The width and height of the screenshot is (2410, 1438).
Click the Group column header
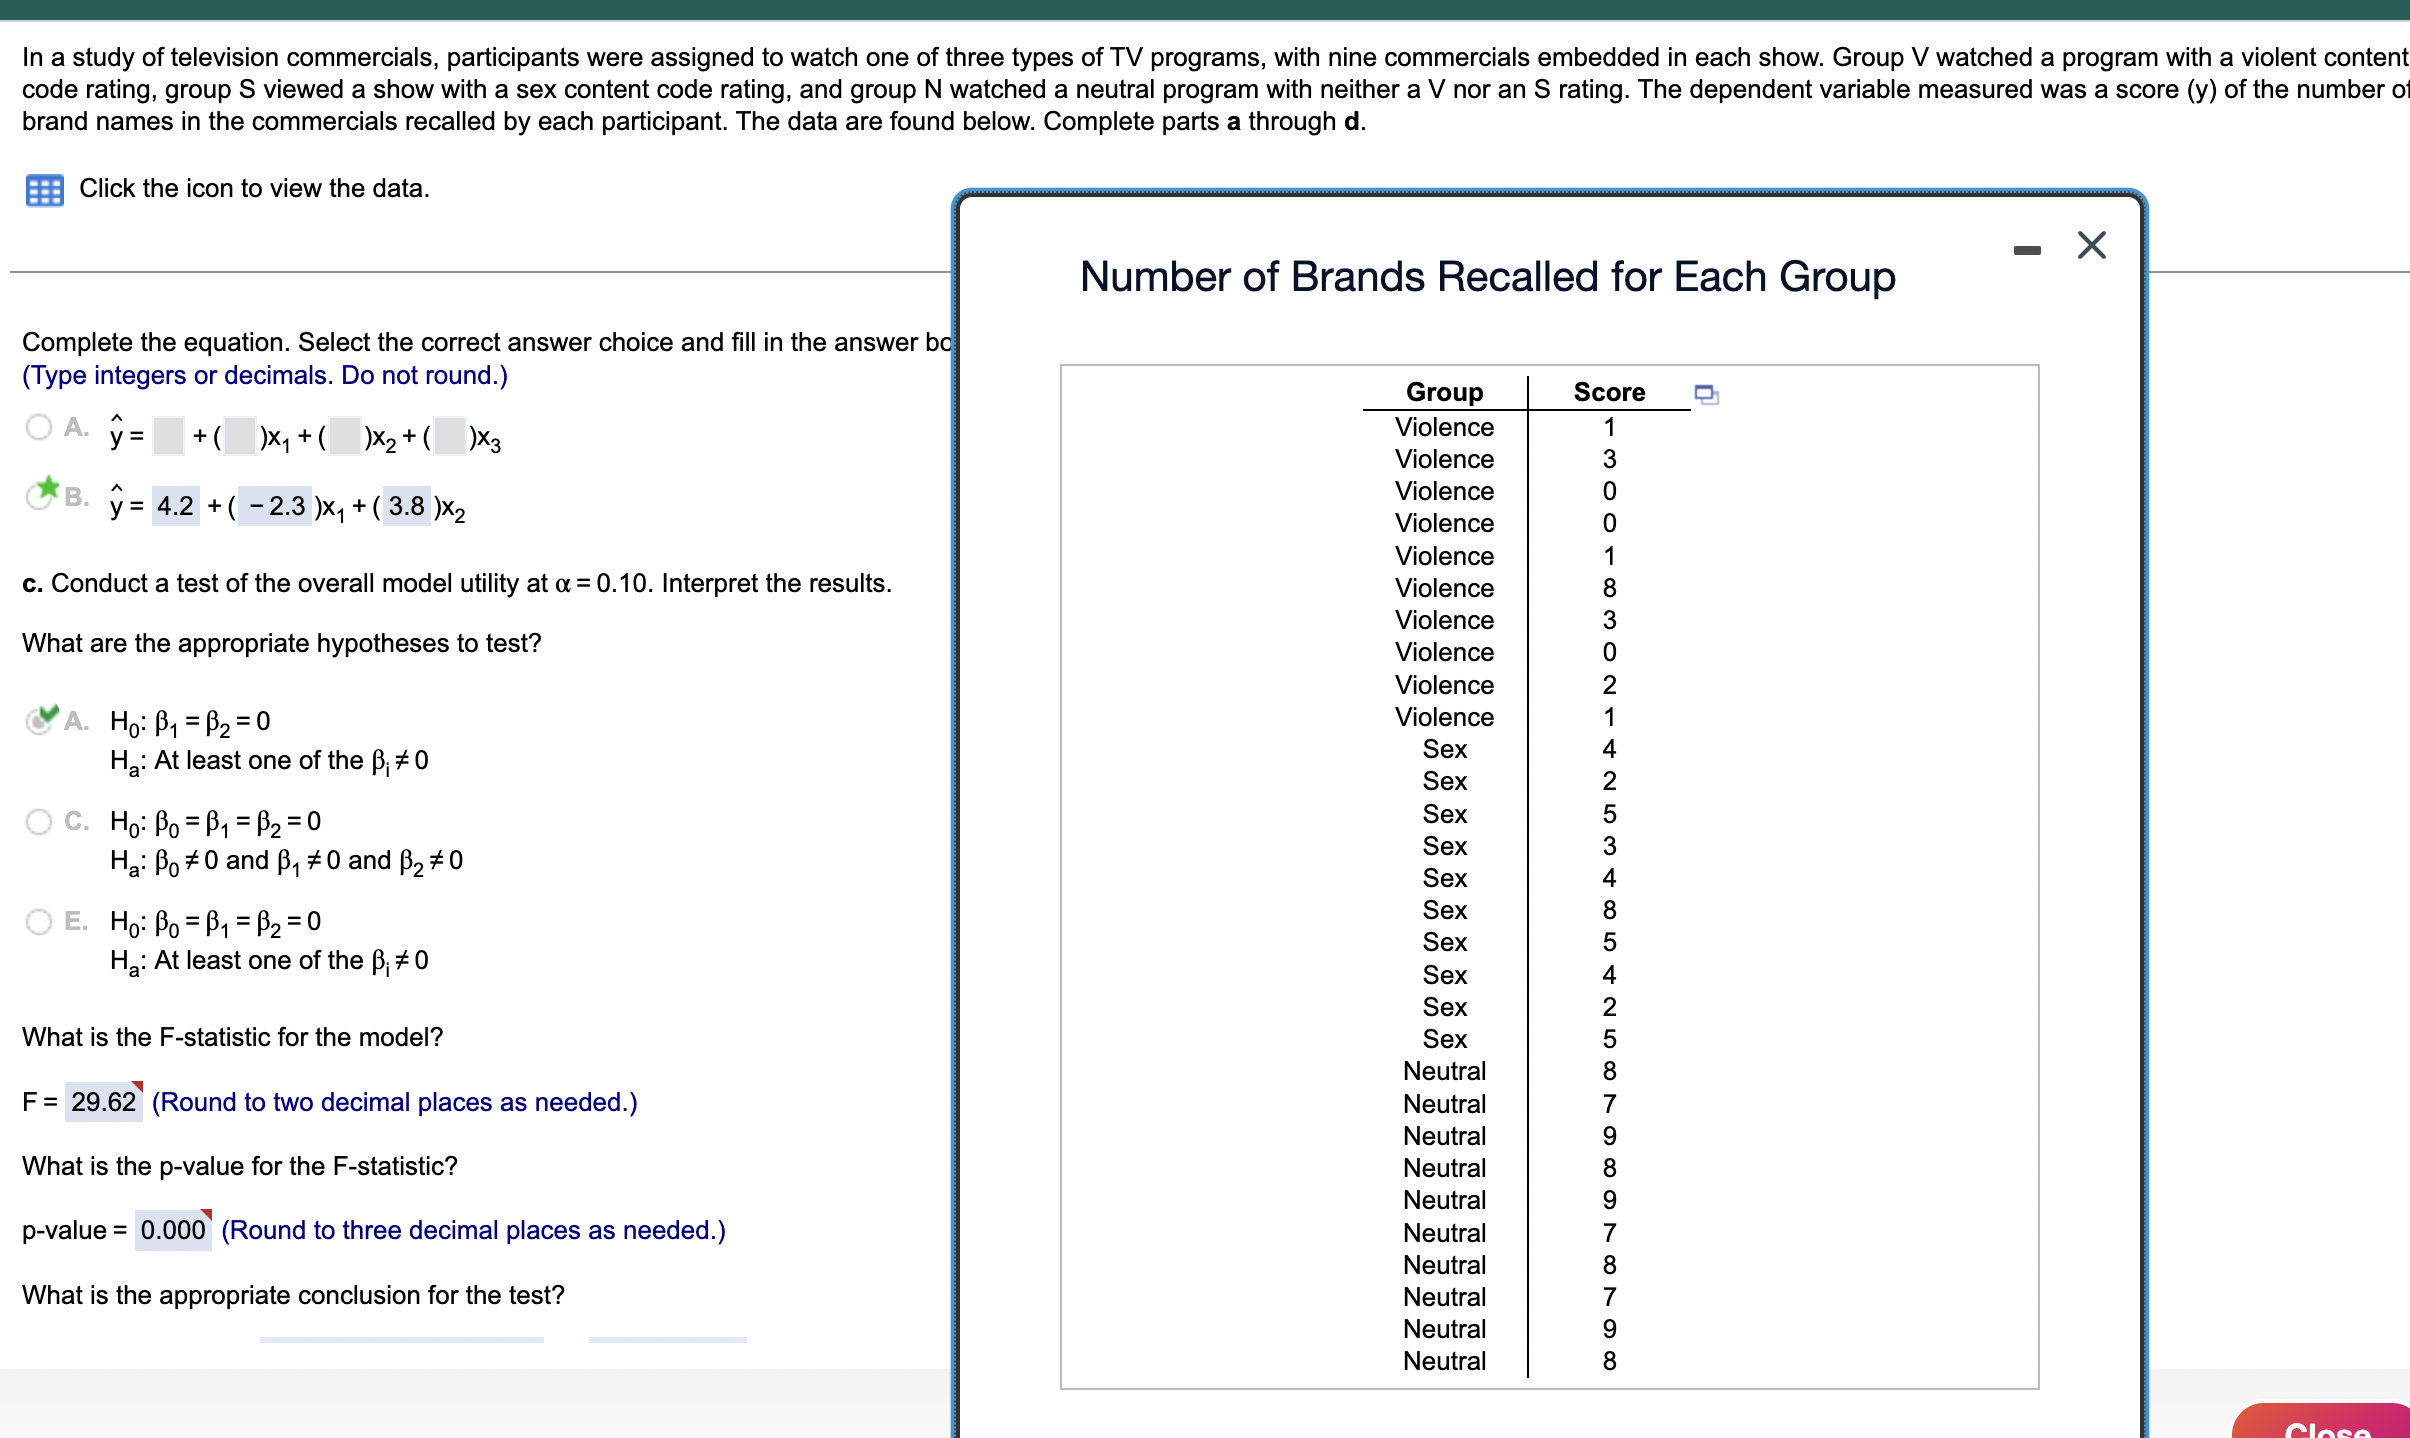pyautogui.click(x=1444, y=392)
